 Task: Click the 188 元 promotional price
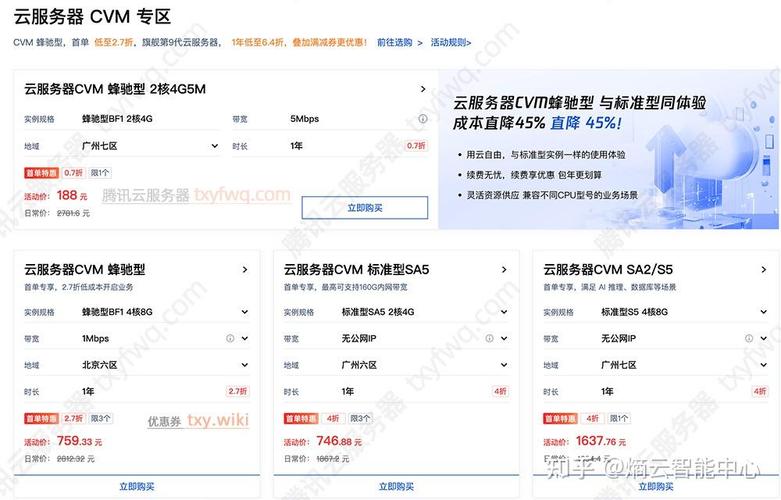click(x=72, y=195)
